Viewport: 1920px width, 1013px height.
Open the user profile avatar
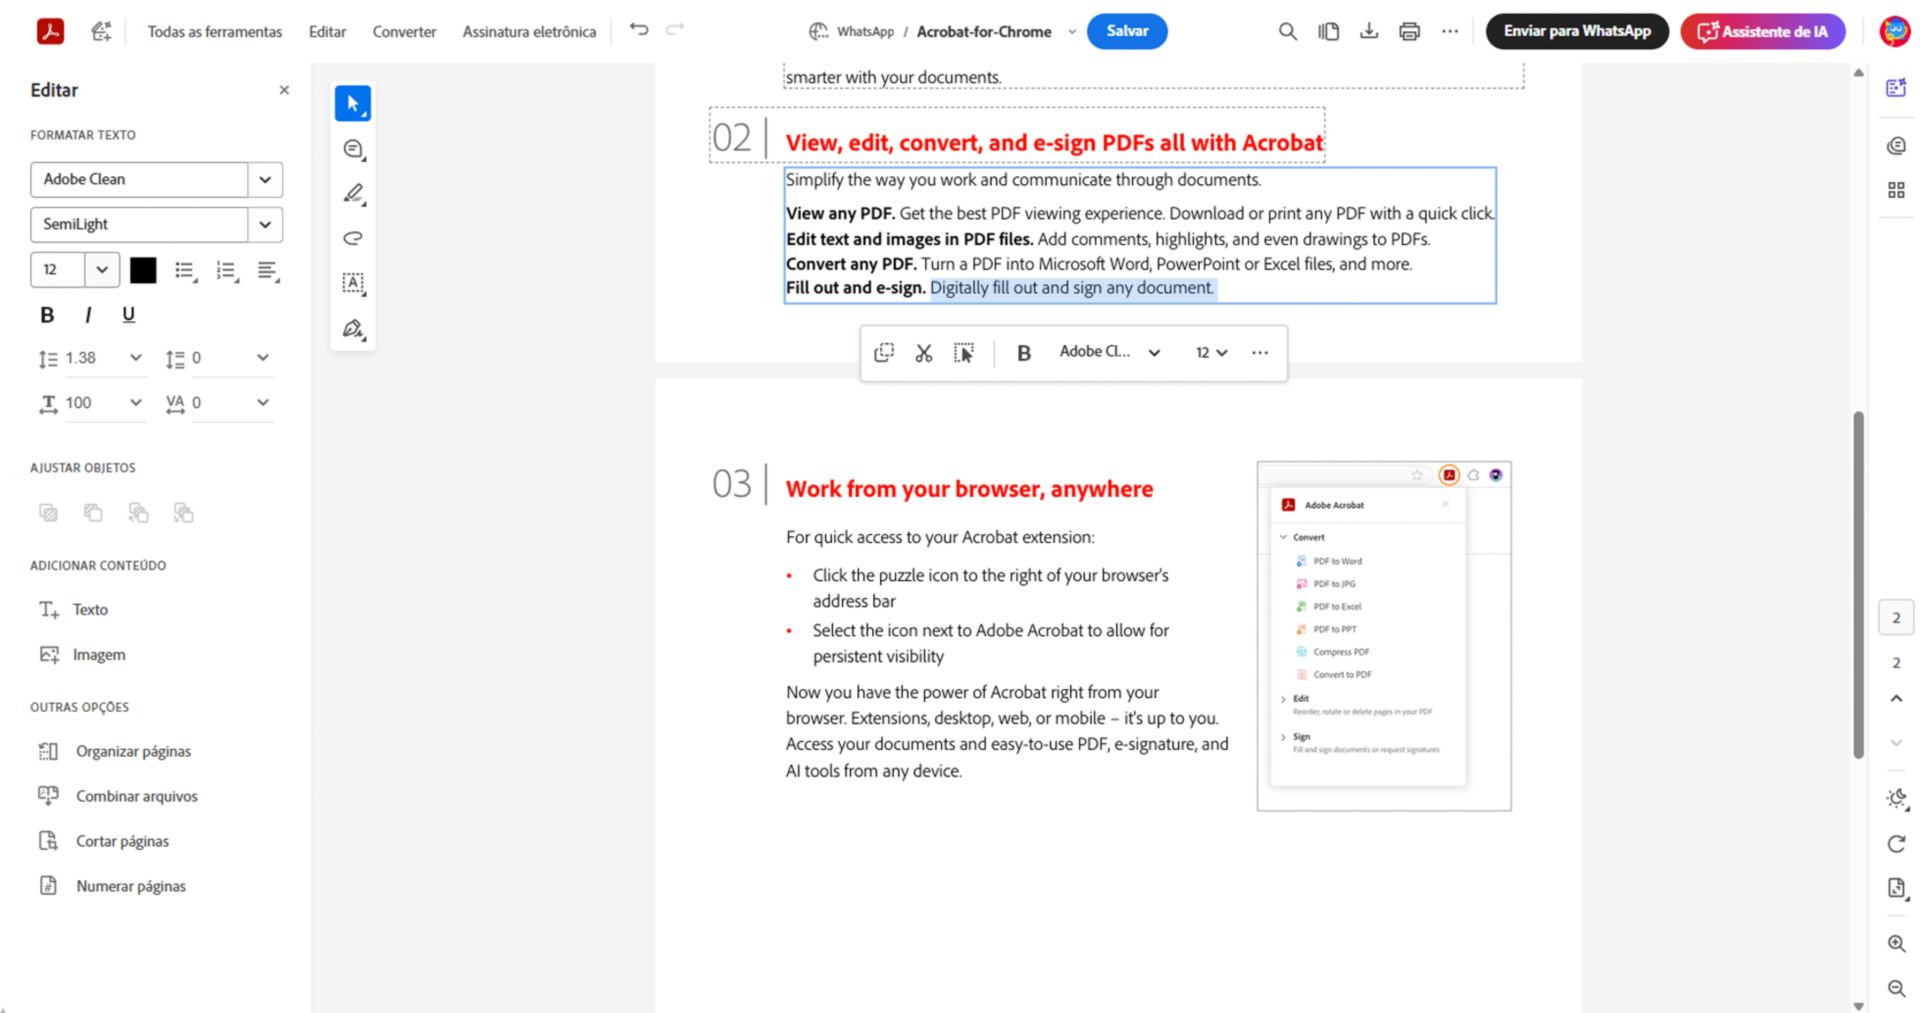tap(1894, 31)
